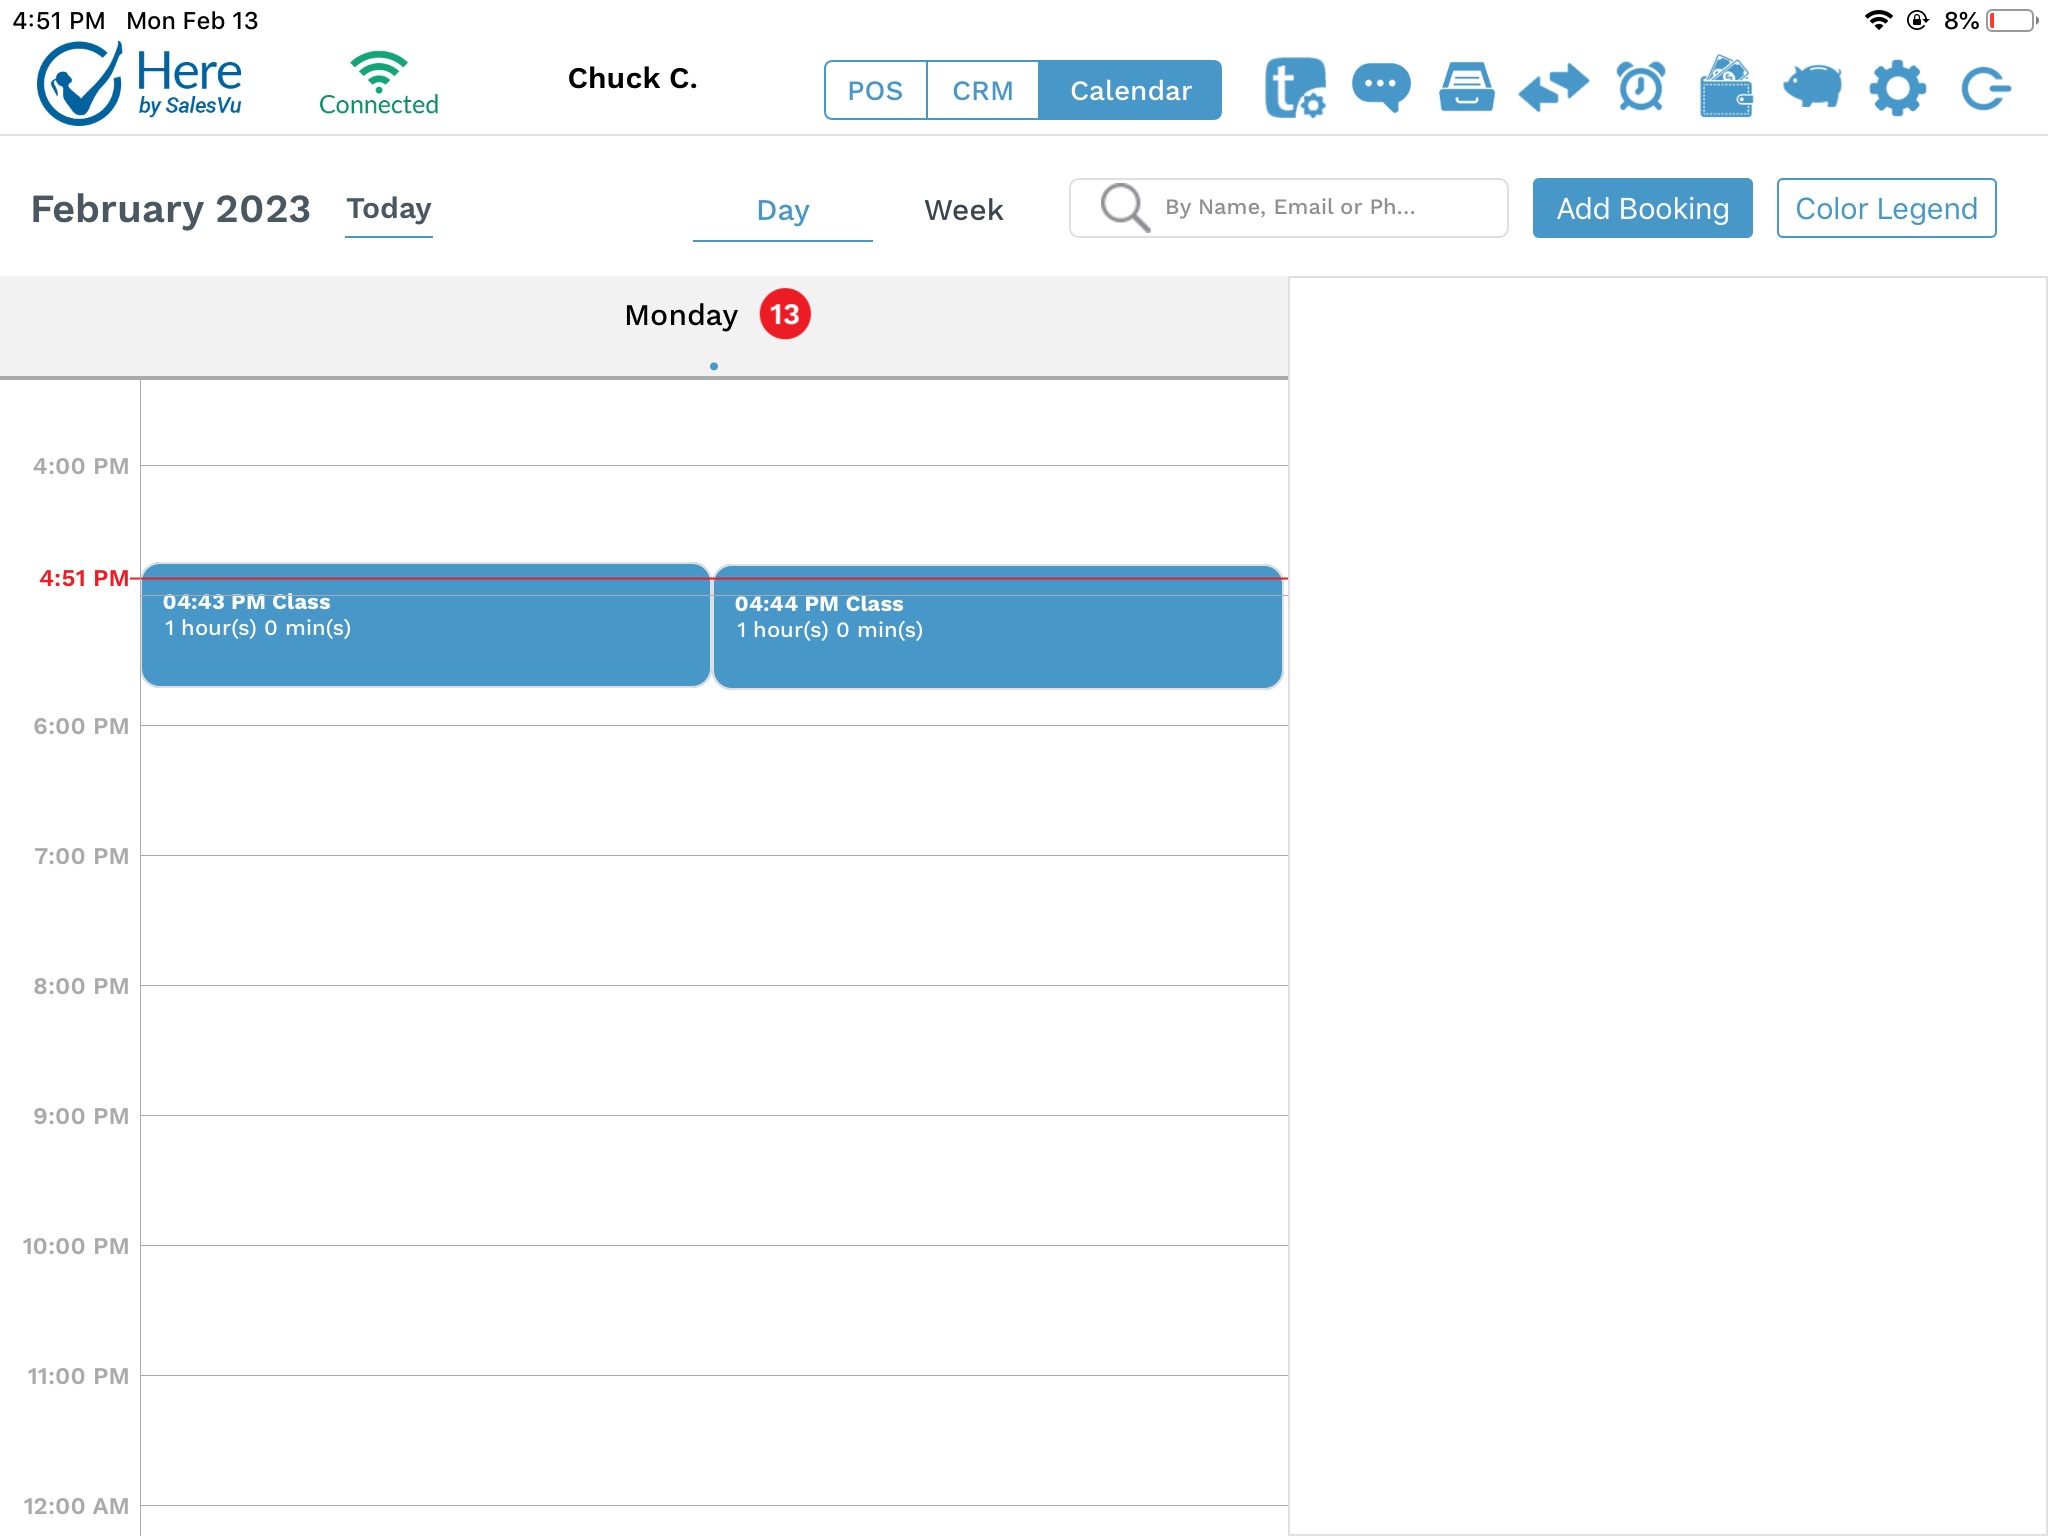Click the February 2023 heading
The height and width of the screenshot is (1536, 2048).
click(x=170, y=209)
